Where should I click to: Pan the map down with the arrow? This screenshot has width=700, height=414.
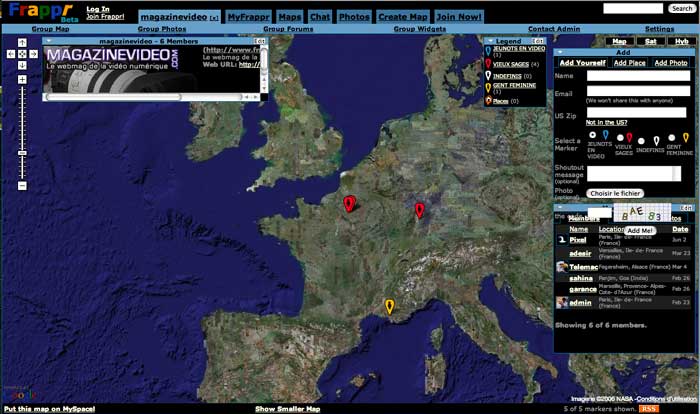tap(22, 66)
